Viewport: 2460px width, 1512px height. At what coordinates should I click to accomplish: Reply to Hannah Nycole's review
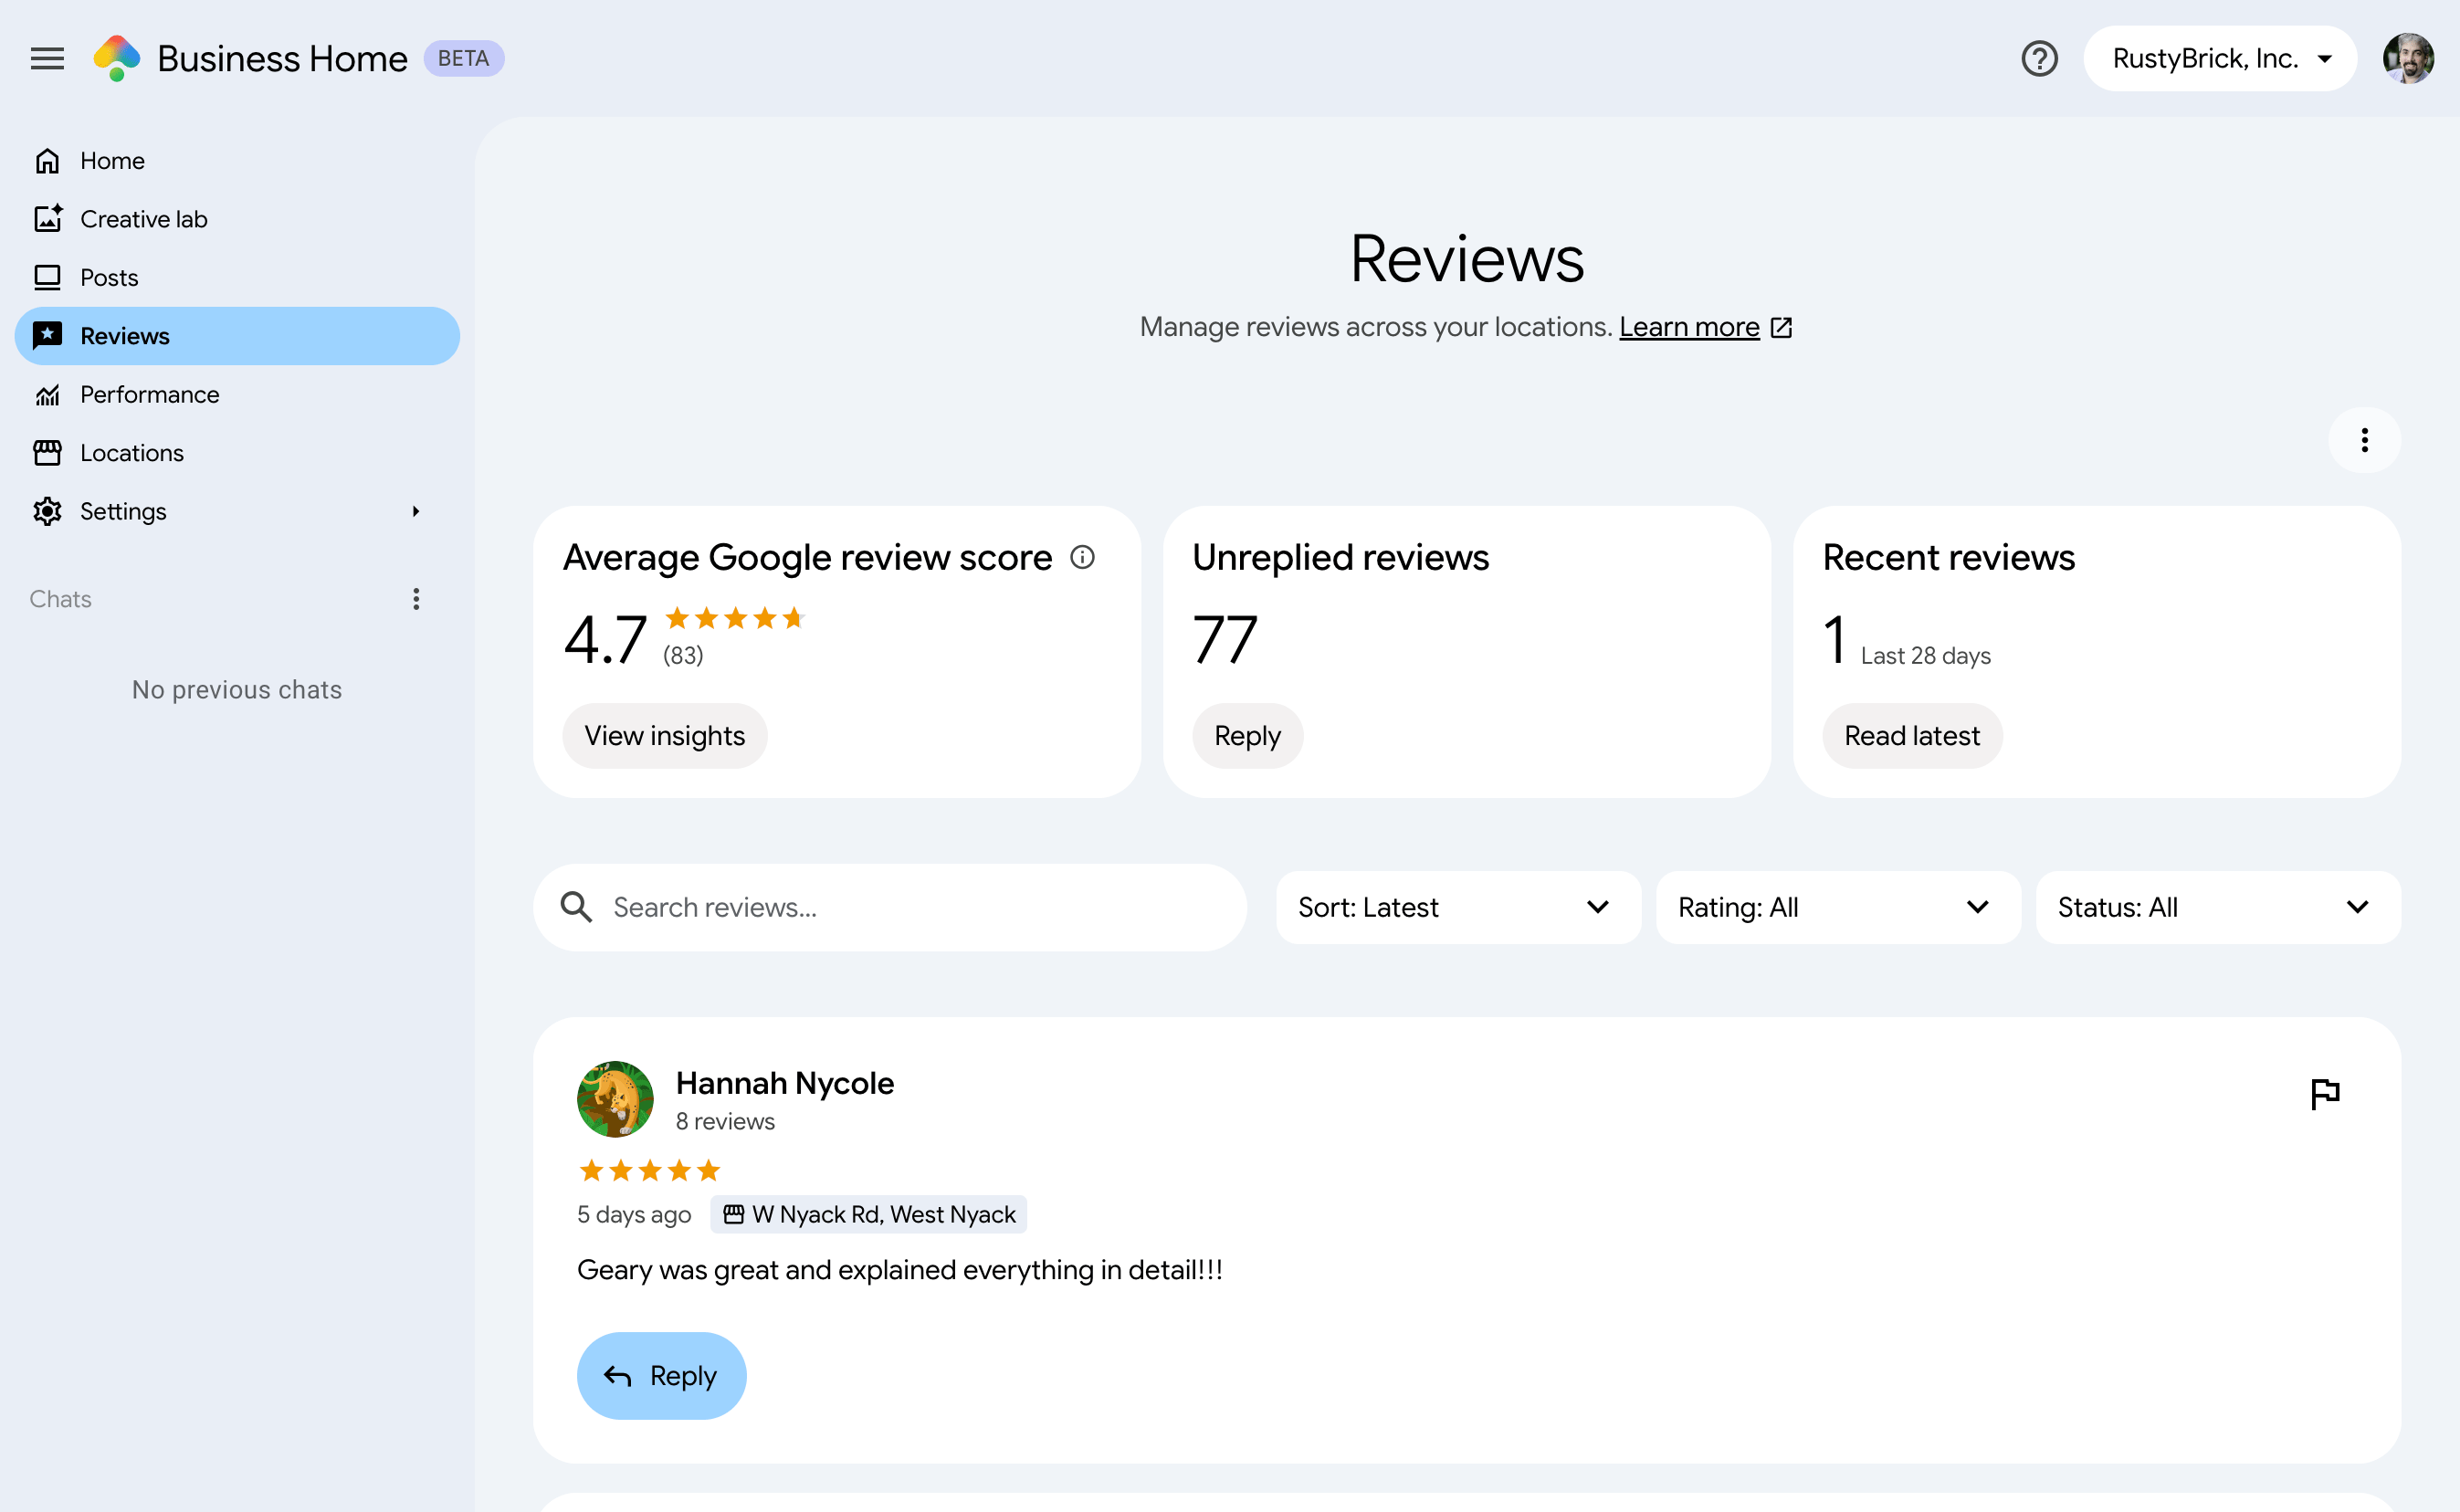tap(661, 1376)
